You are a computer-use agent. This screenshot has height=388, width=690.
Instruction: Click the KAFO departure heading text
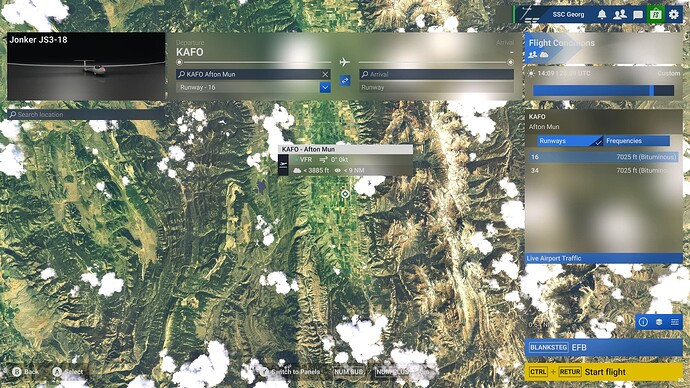pyautogui.click(x=190, y=52)
